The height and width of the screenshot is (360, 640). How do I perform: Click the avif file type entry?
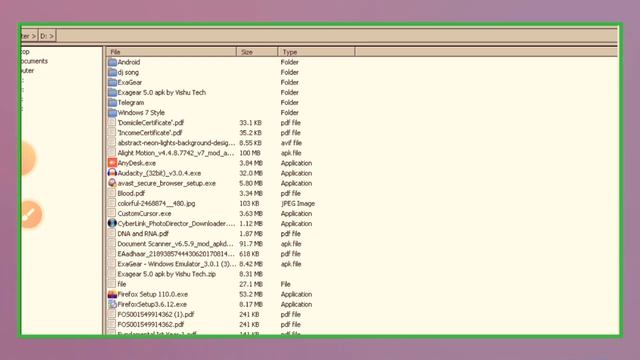[x=291, y=143]
